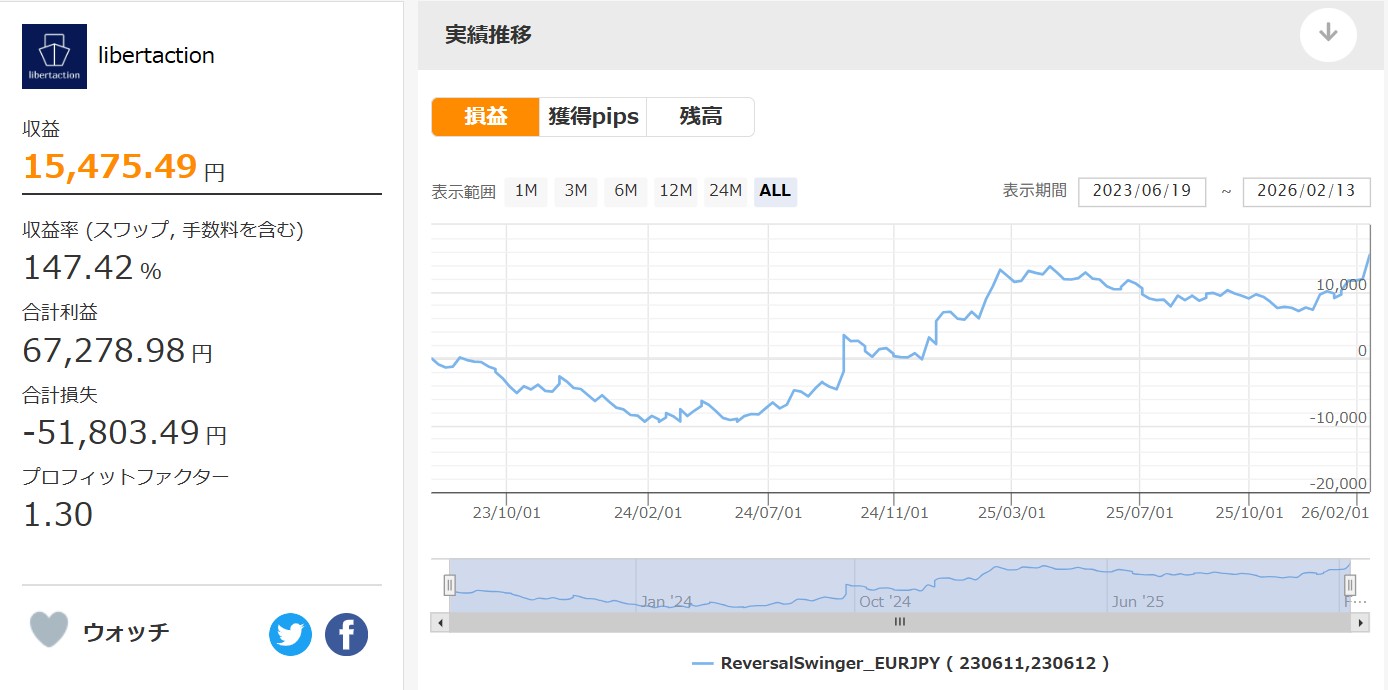The height and width of the screenshot is (690, 1388).
Task: Set display range to 1M
Action: click(x=526, y=191)
